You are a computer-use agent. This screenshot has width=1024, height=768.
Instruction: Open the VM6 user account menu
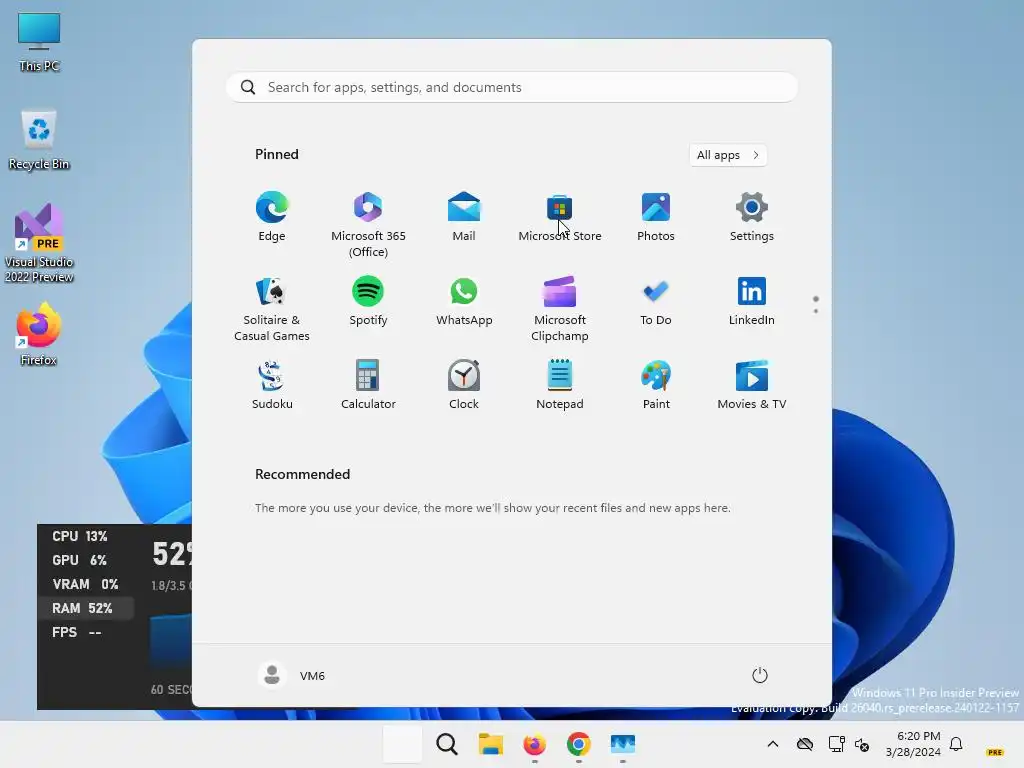tap(292, 675)
